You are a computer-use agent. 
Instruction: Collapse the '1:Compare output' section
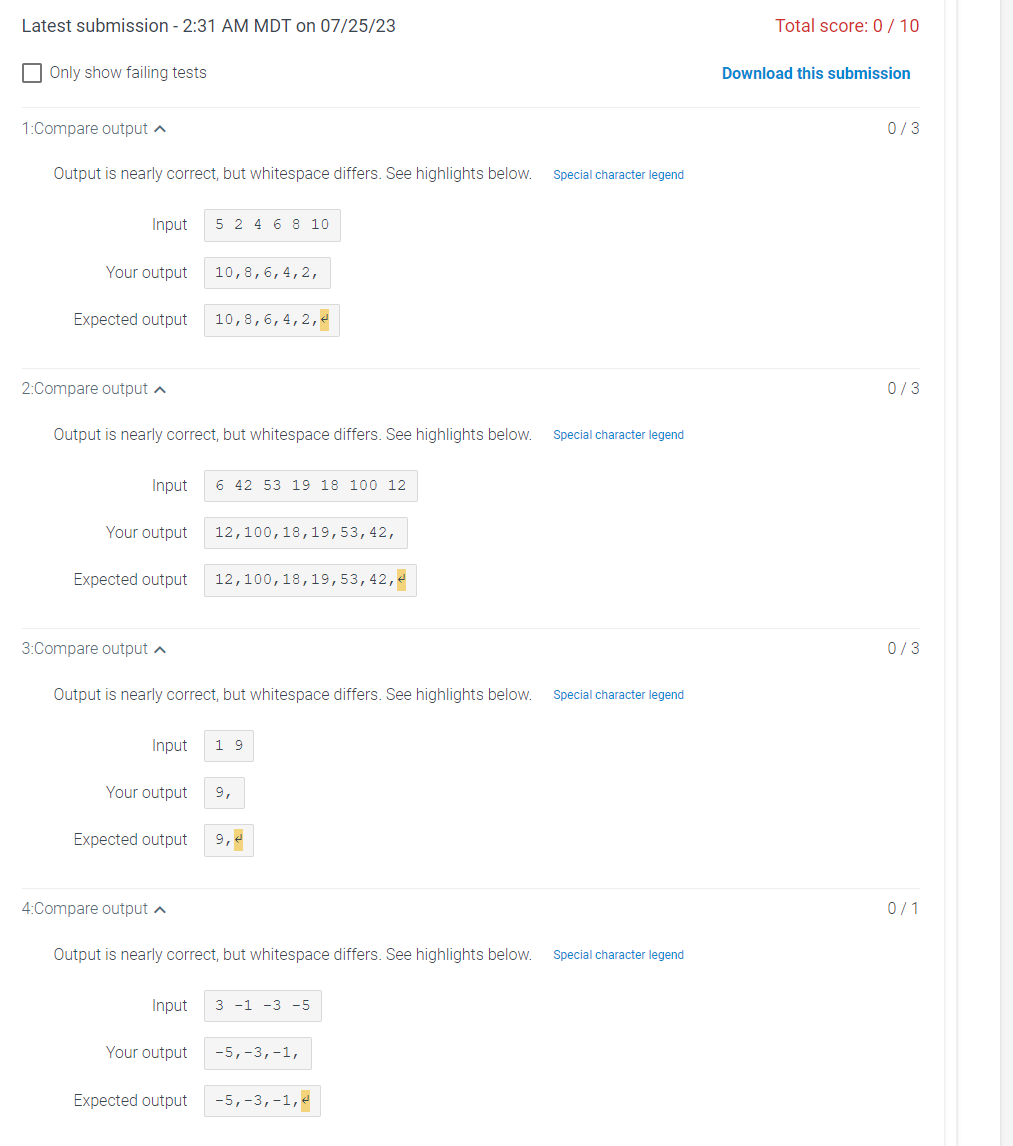click(x=160, y=127)
